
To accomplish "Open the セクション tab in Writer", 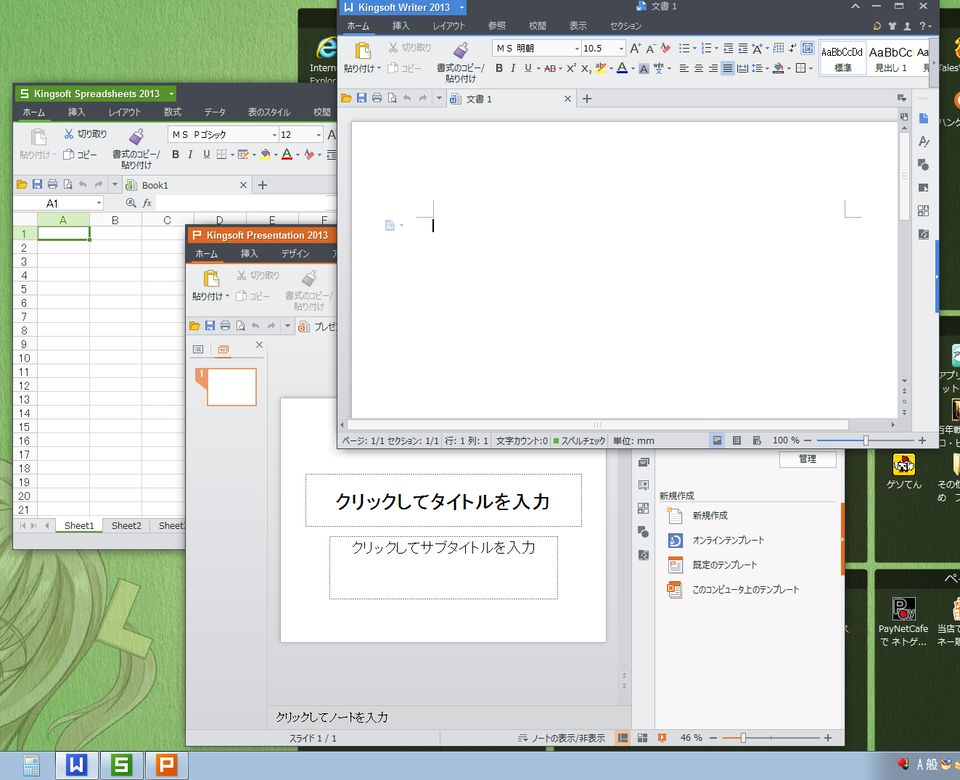I will (625, 26).
